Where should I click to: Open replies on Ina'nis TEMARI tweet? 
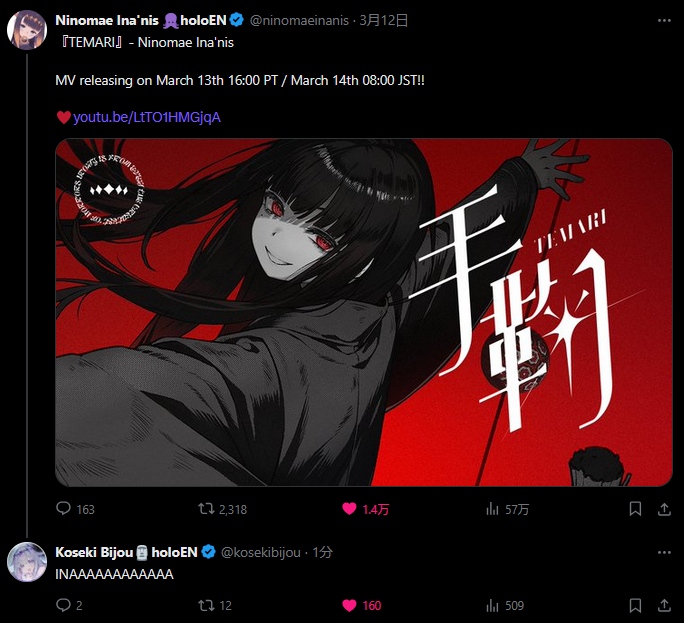75,509
